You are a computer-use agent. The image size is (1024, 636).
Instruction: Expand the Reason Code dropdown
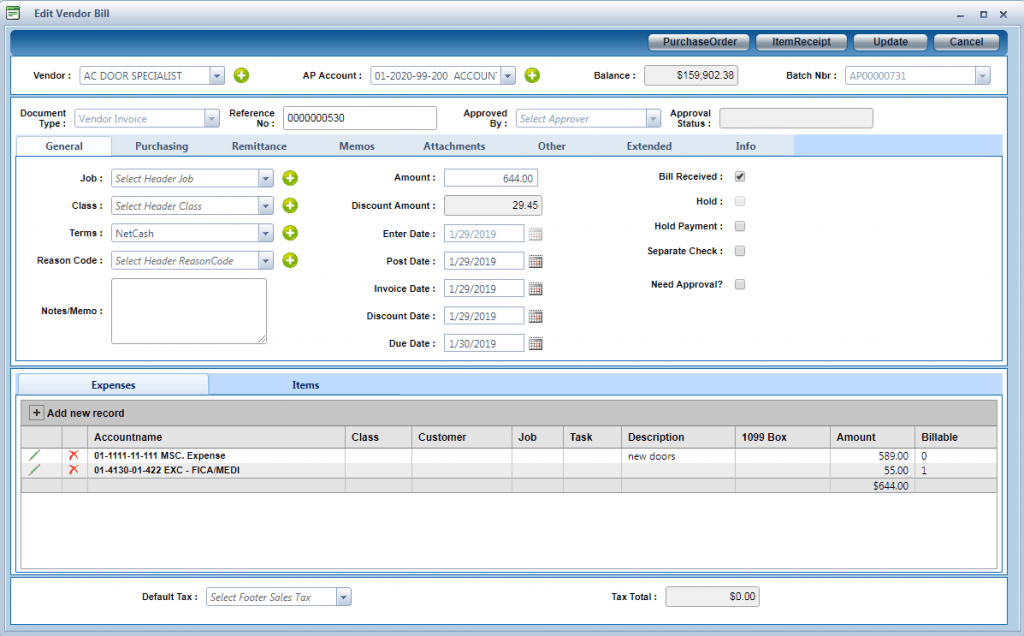pos(265,261)
